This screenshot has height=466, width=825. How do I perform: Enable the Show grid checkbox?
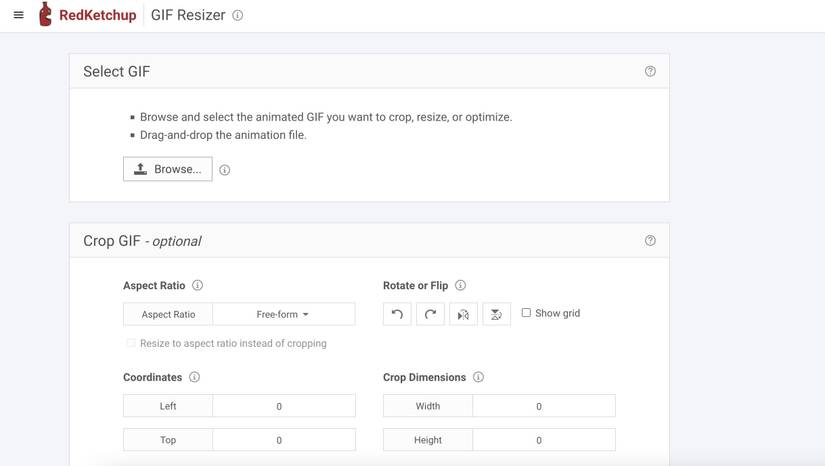click(x=526, y=313)
